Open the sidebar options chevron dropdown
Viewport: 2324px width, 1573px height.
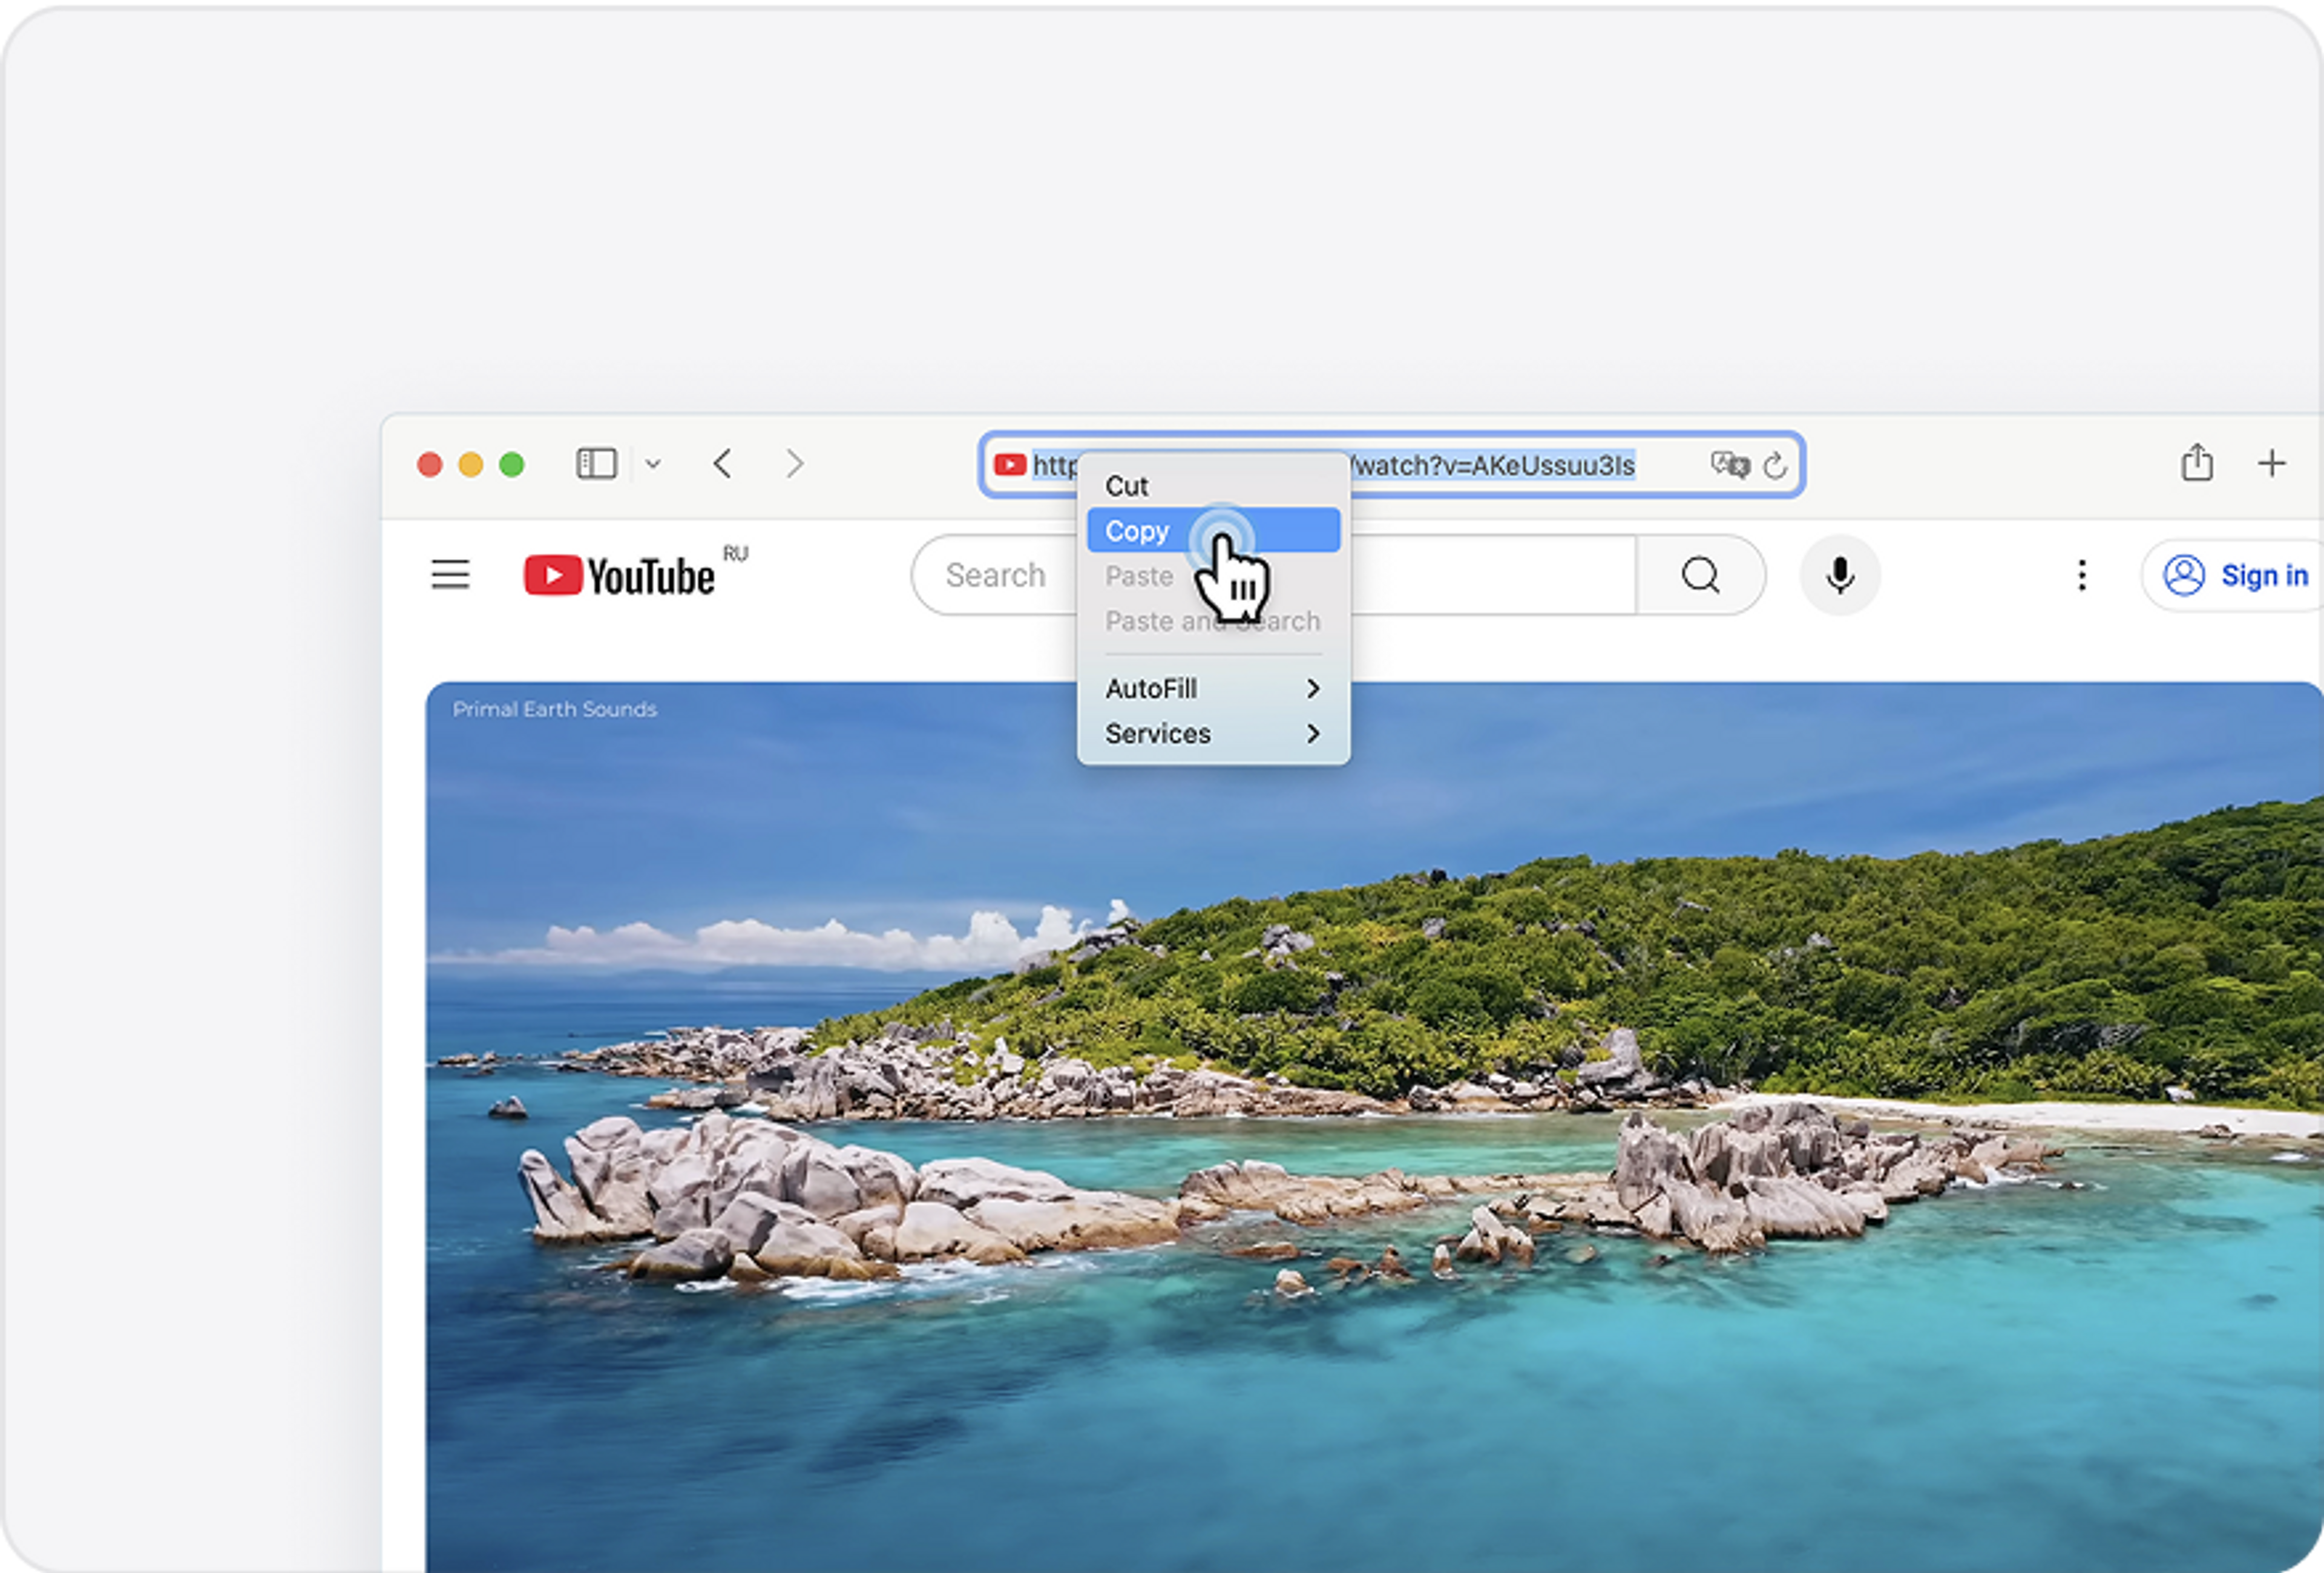point(653,464)
